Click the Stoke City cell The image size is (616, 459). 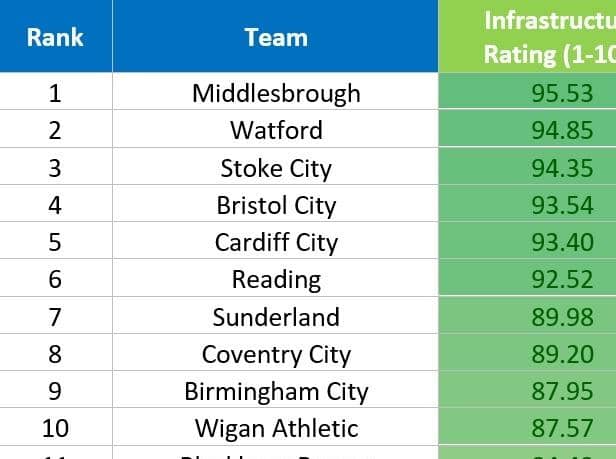point(275,166)
